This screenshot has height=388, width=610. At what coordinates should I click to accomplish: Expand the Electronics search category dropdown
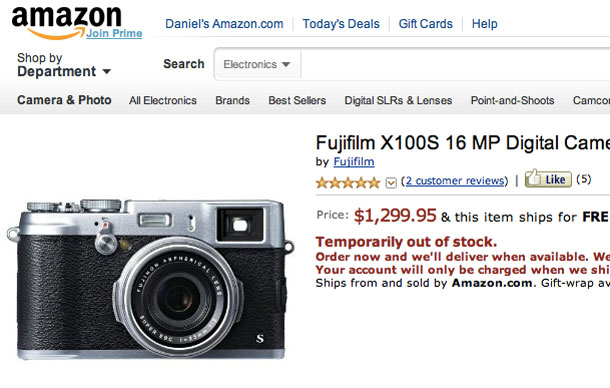click(257, 64)
